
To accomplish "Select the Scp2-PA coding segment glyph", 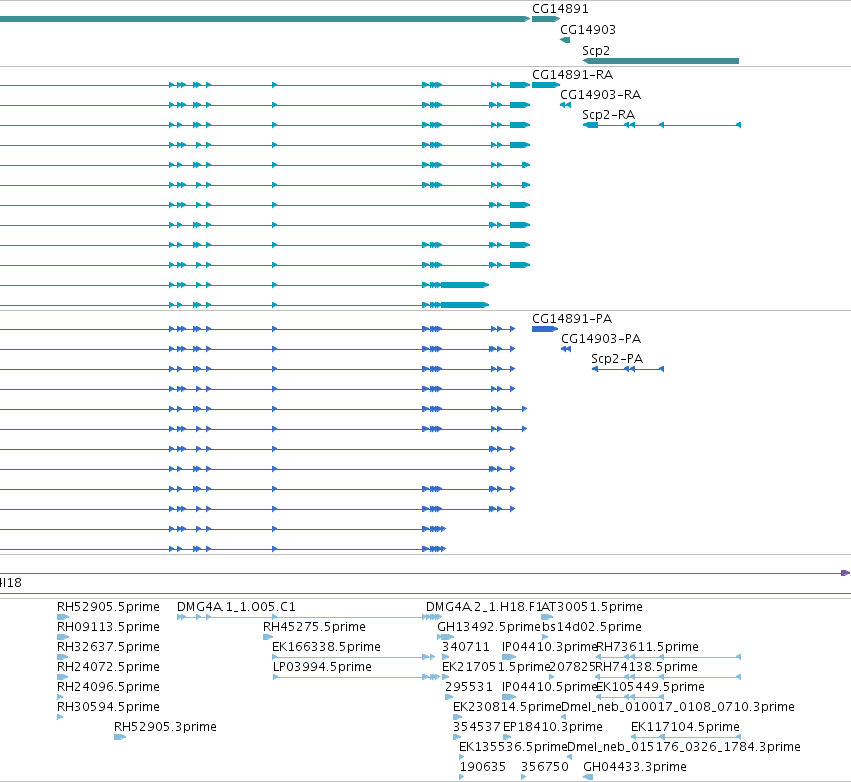I will 628,369.
